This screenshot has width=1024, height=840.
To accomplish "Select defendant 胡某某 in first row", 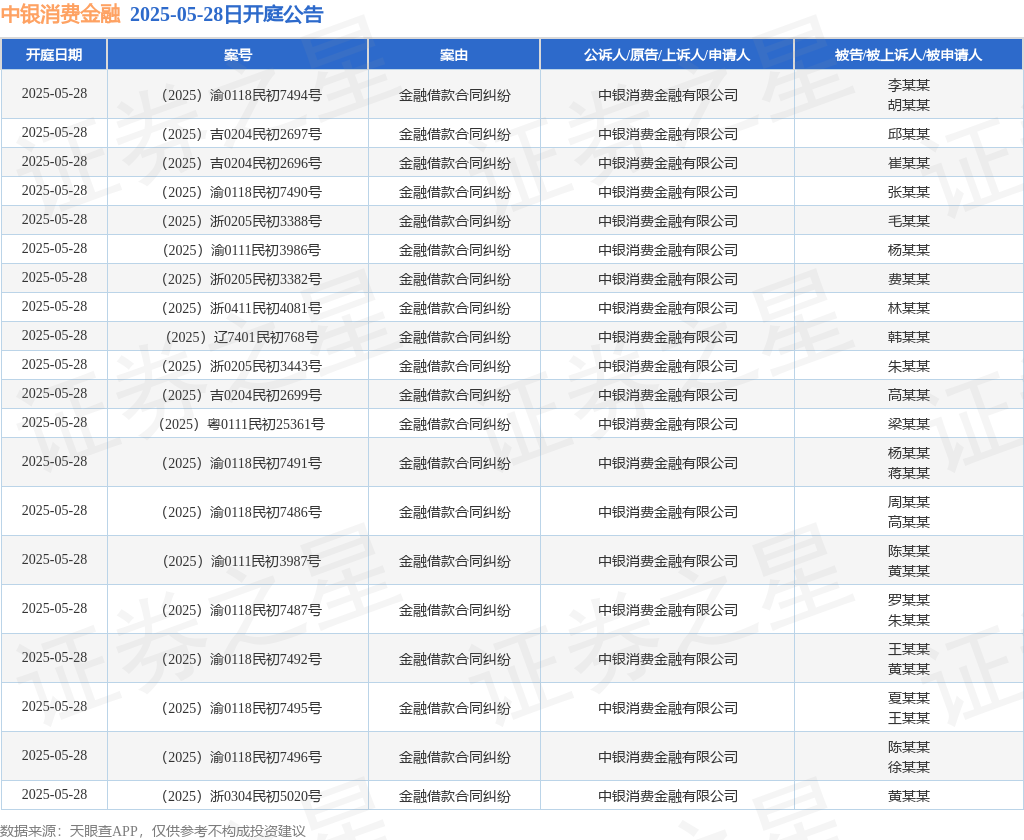I will pyautogui.click(x=908, y=105).
